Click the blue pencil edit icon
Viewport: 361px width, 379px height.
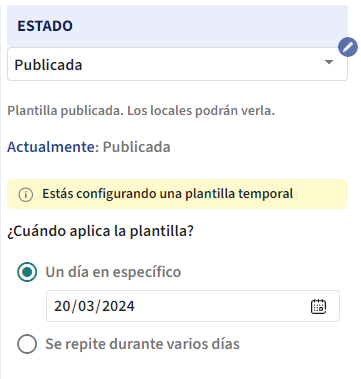click(x=348, y=47)
